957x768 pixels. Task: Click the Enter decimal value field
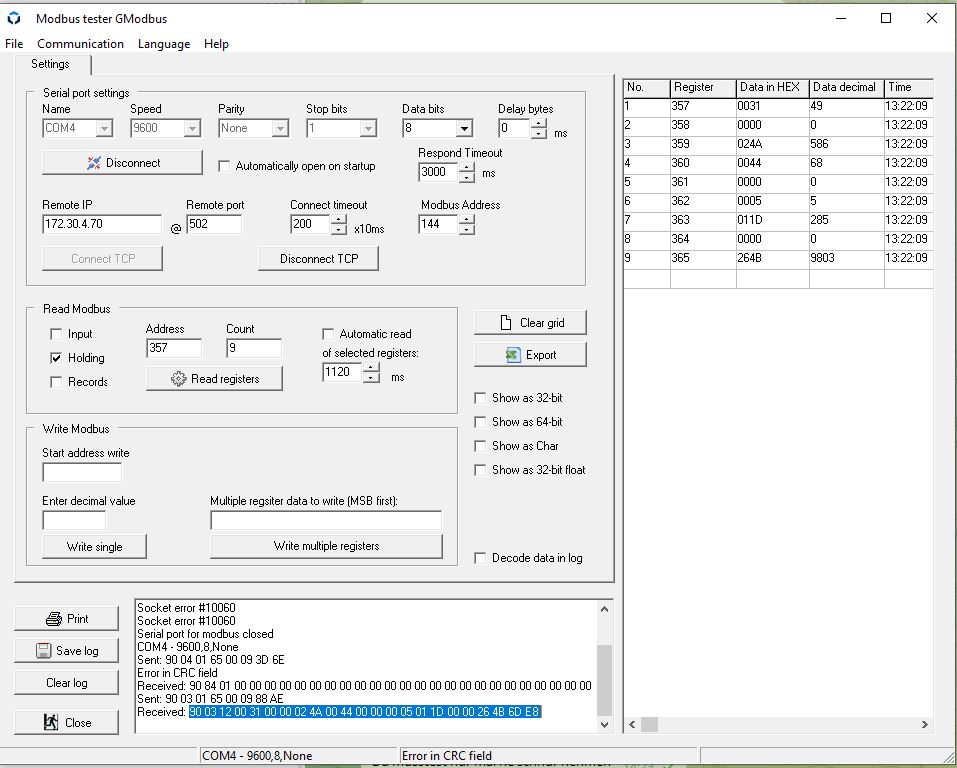click(x=74, y=520)
